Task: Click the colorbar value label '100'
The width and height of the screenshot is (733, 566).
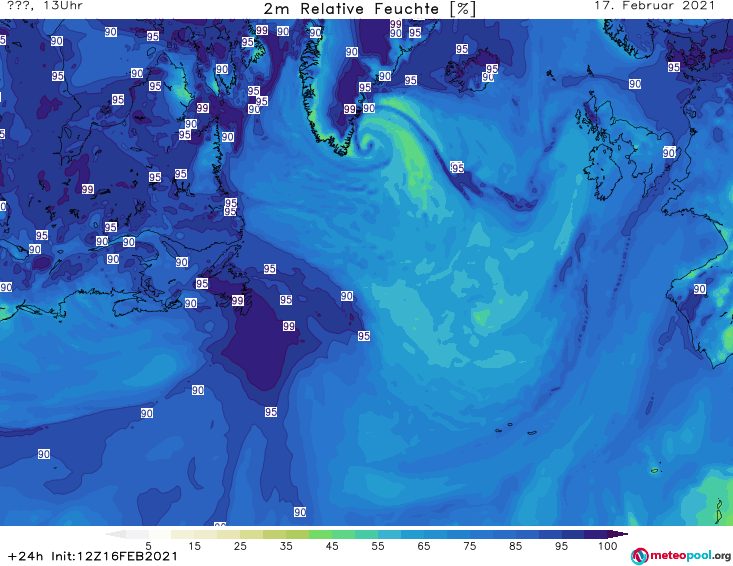Action: (x=607, y=546)
